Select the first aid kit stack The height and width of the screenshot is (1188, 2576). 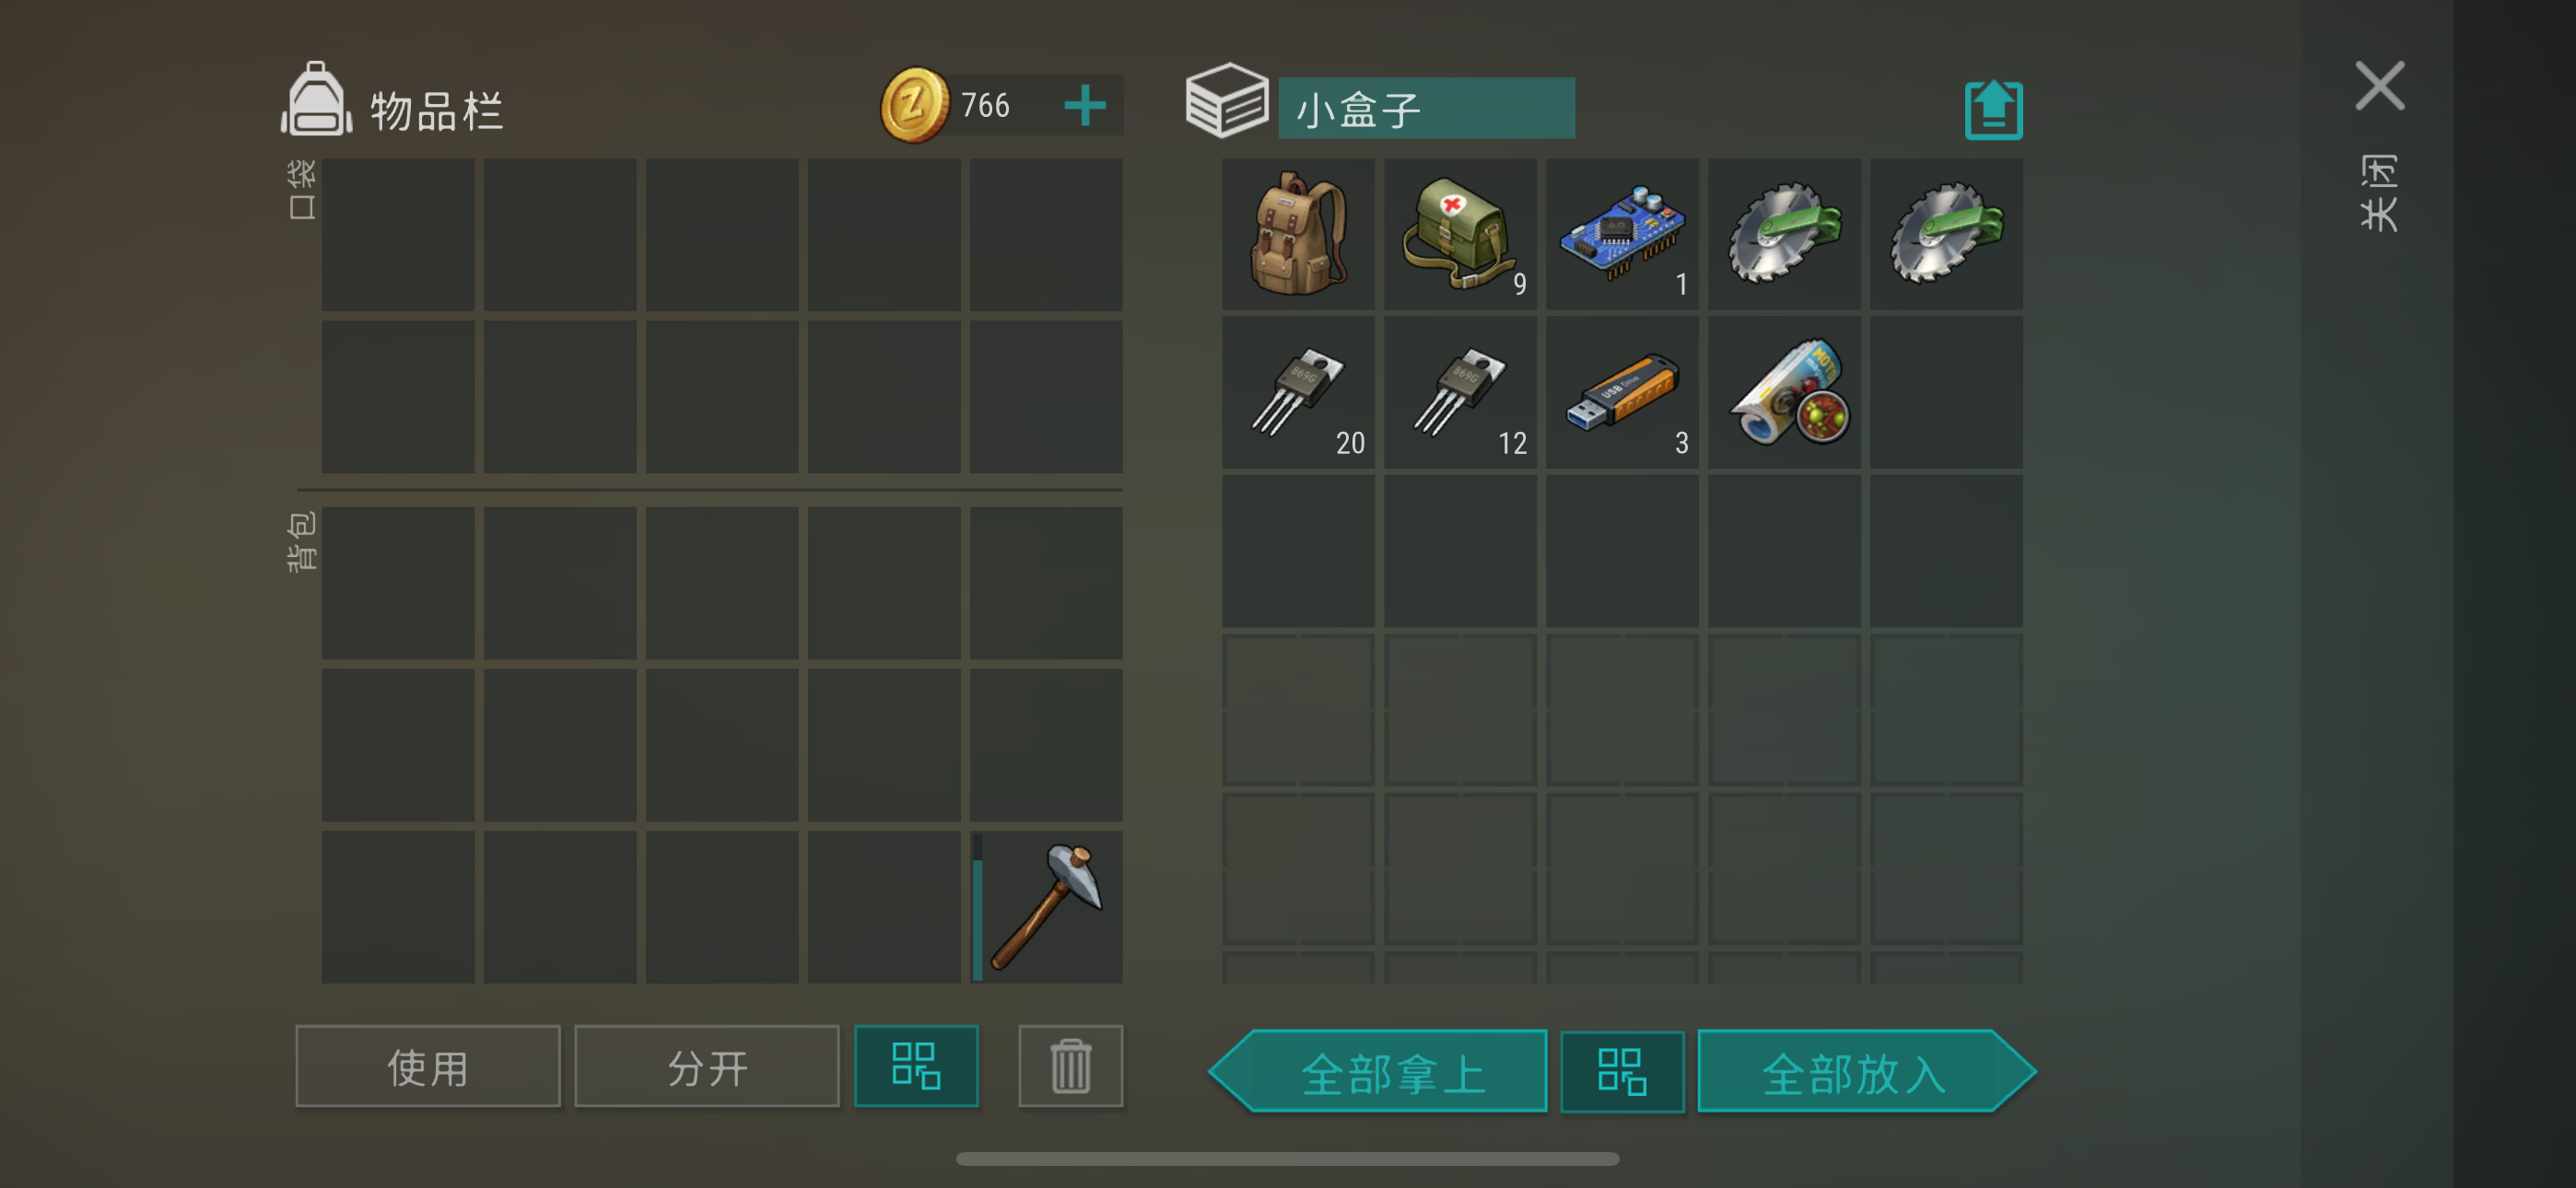coord(1460,234)
